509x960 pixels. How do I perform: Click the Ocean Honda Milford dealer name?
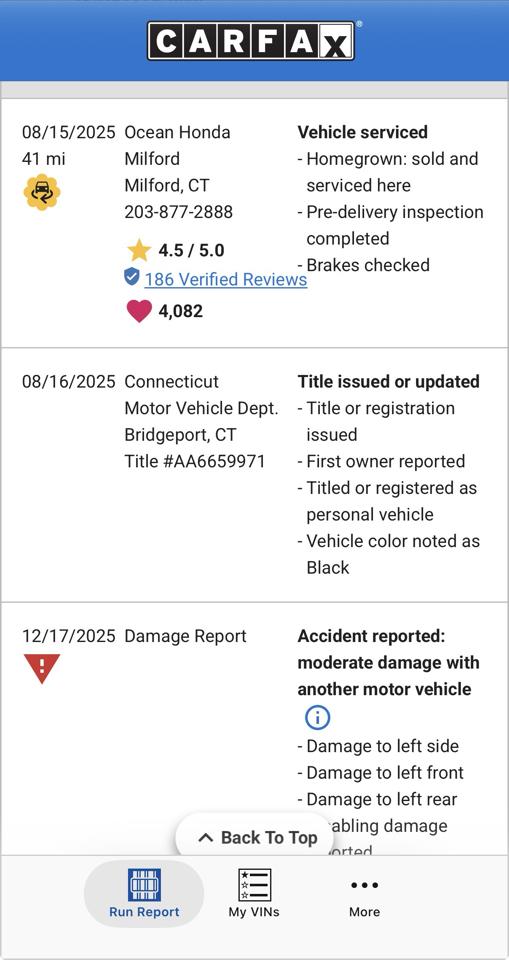coord(178,145)
